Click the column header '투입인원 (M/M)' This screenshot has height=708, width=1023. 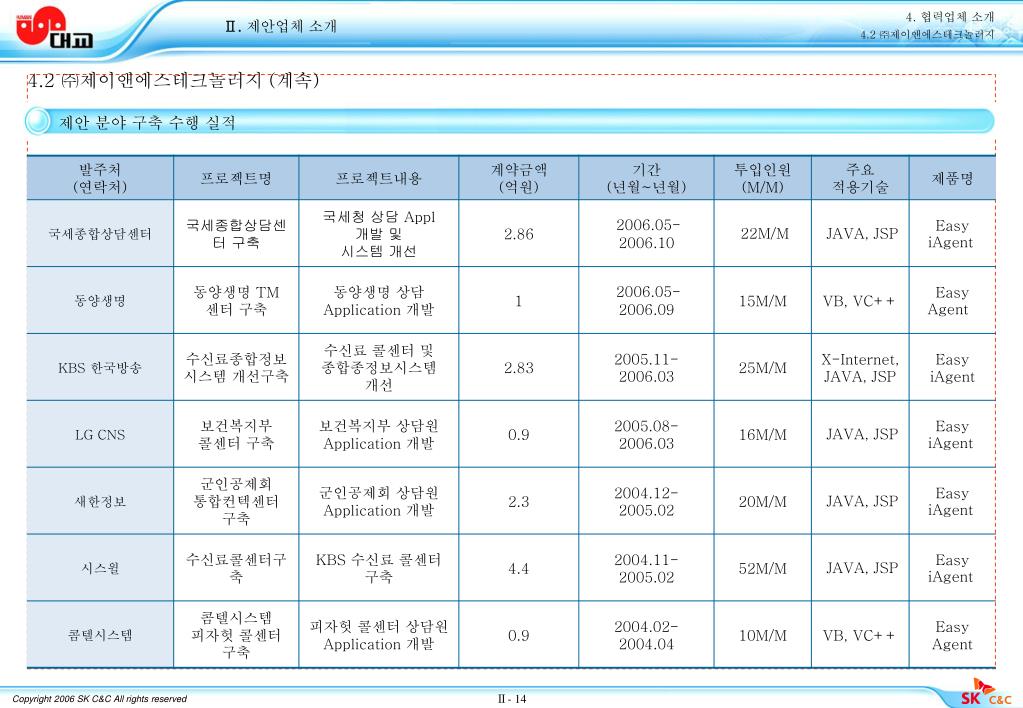click(x=763, y=178)
